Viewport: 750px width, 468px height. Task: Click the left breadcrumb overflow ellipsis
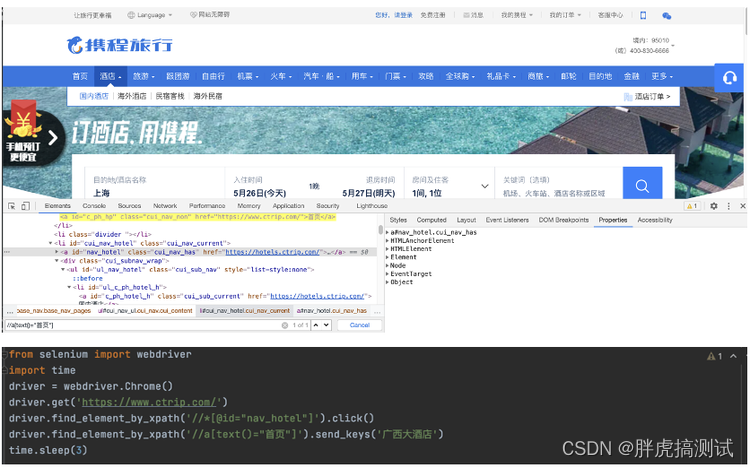[10, 311]
